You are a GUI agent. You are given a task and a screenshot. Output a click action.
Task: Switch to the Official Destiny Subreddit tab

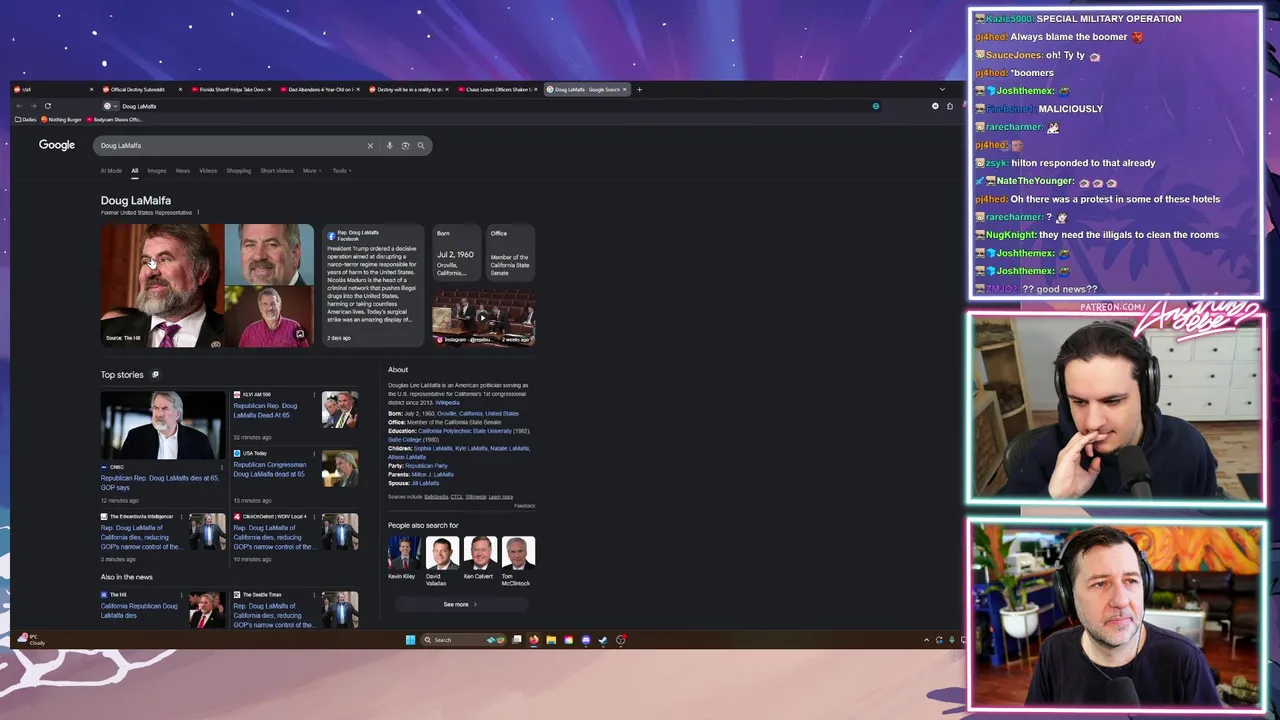coord(138,89)
